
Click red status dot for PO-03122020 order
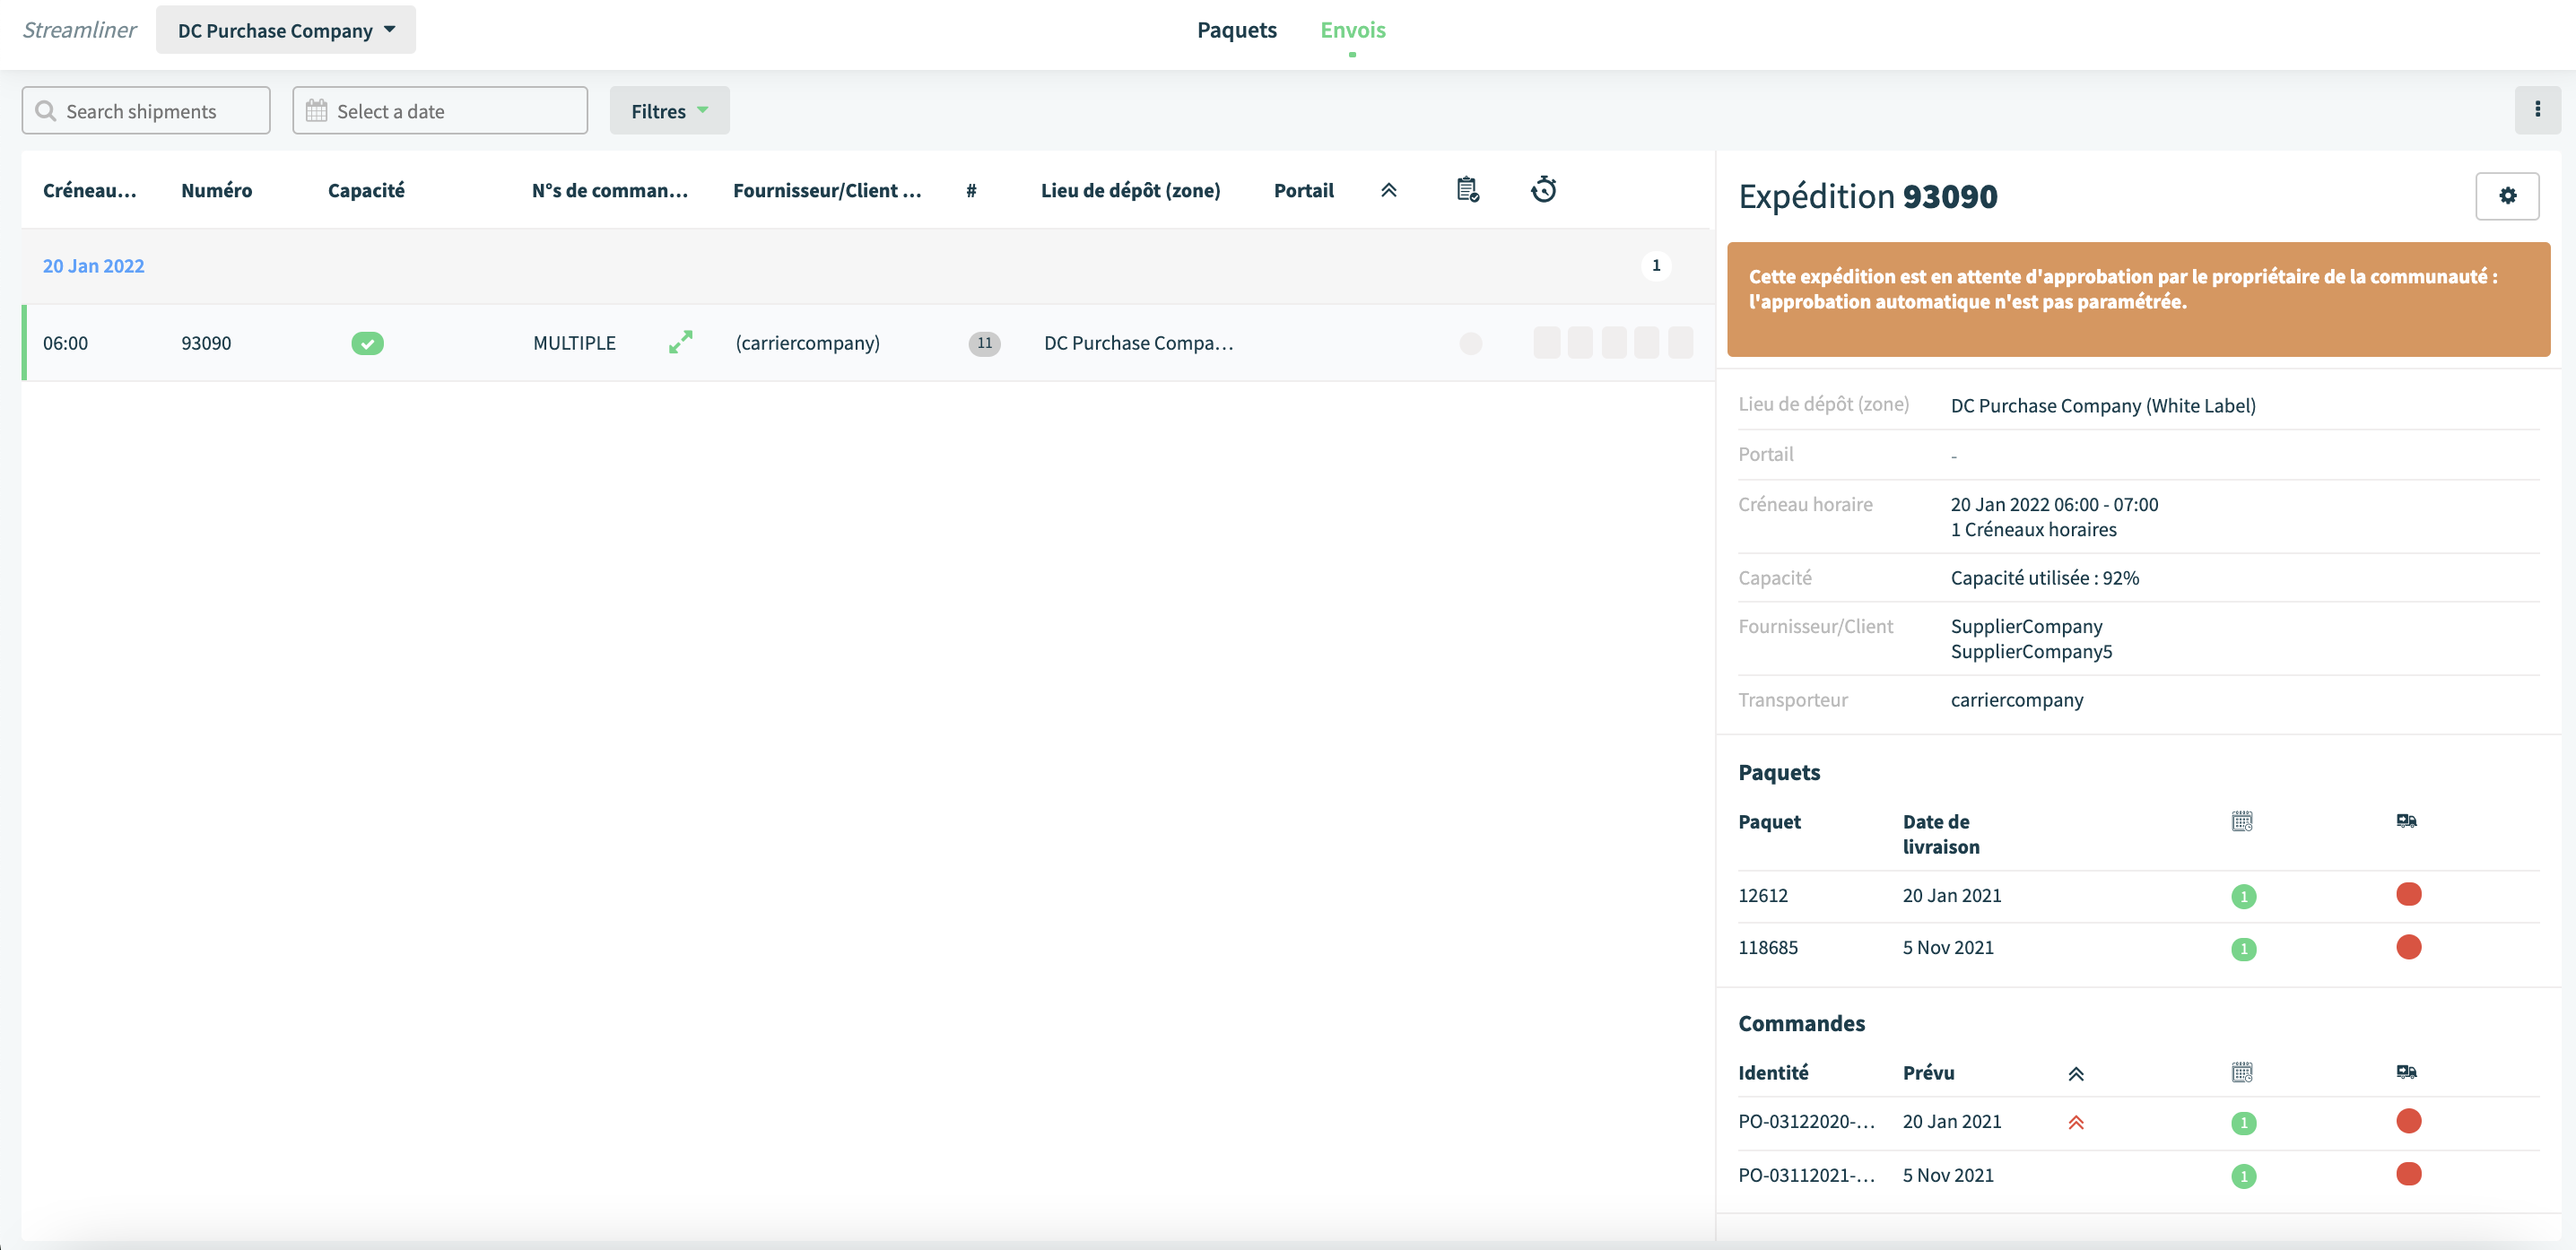pos(2408,1120)
